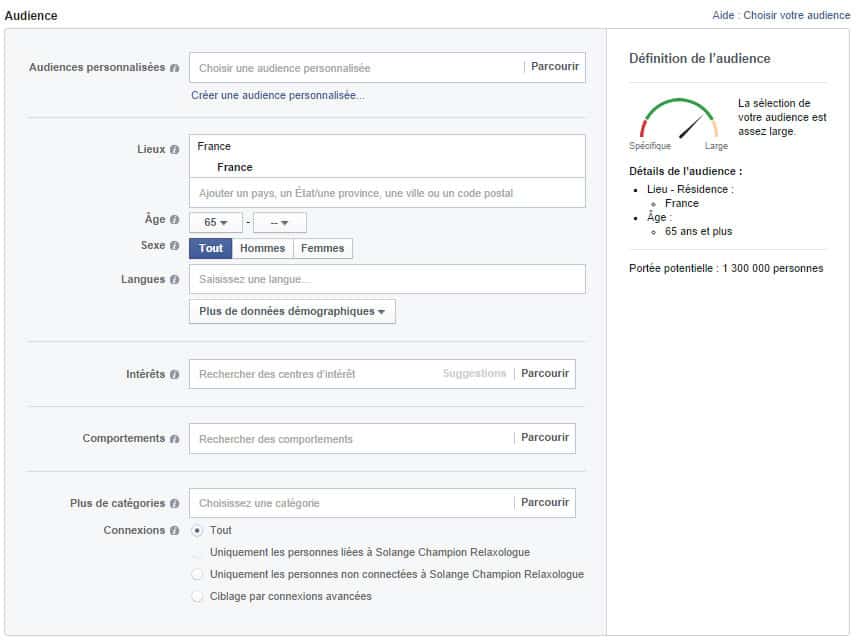Click info icon beside Plus de catégories
Screen dimensions: 858x642
point(175,504)
